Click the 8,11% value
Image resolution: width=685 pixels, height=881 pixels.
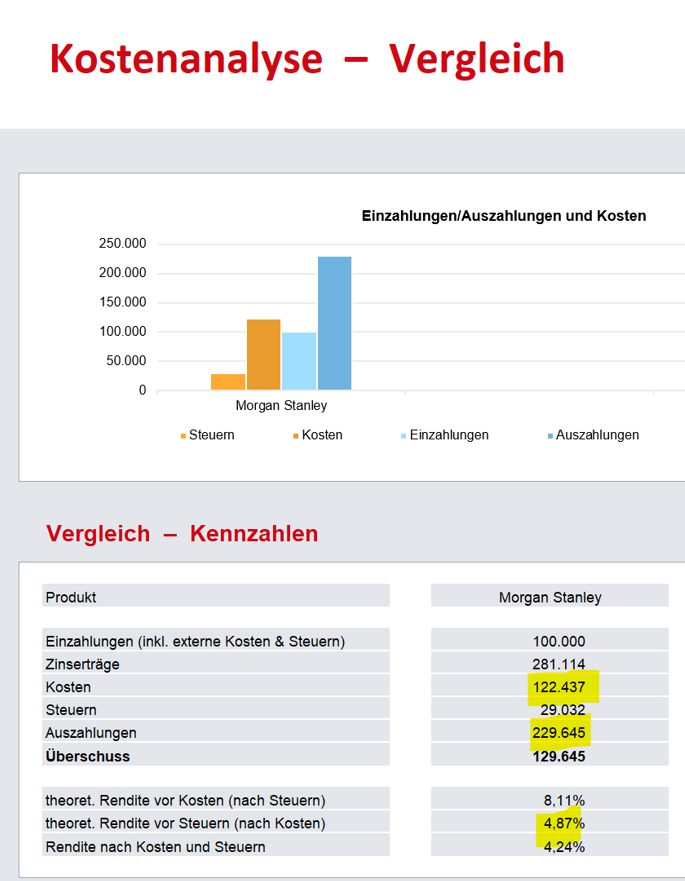point(564,800)
